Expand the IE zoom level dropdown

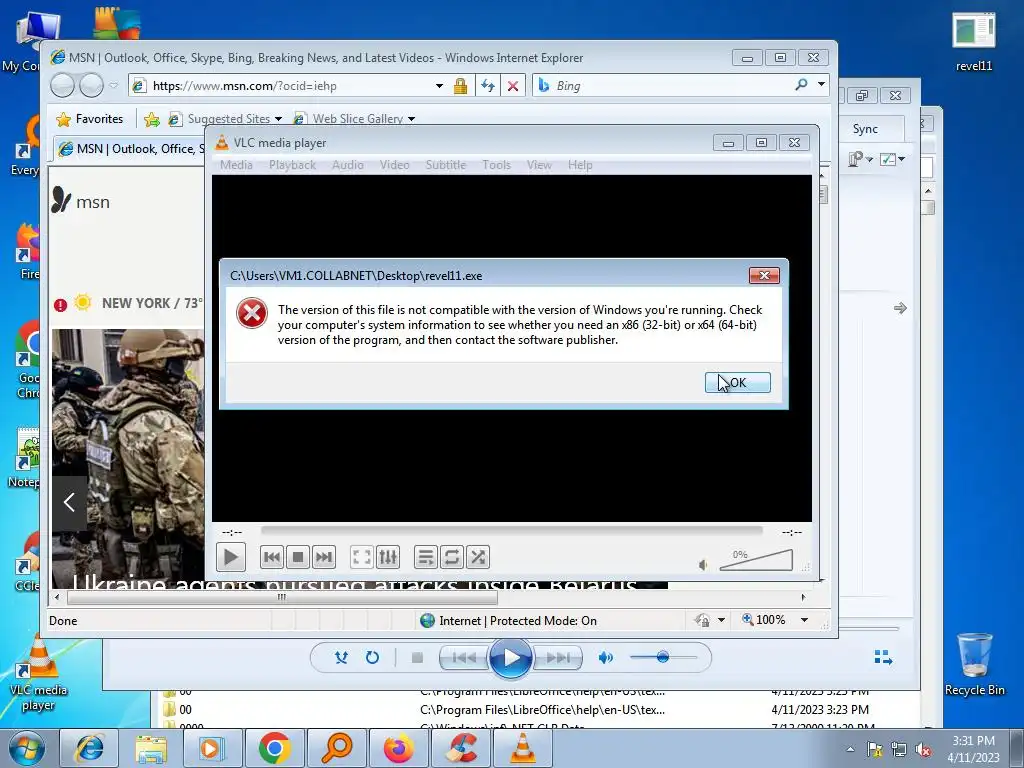[805, 620]
